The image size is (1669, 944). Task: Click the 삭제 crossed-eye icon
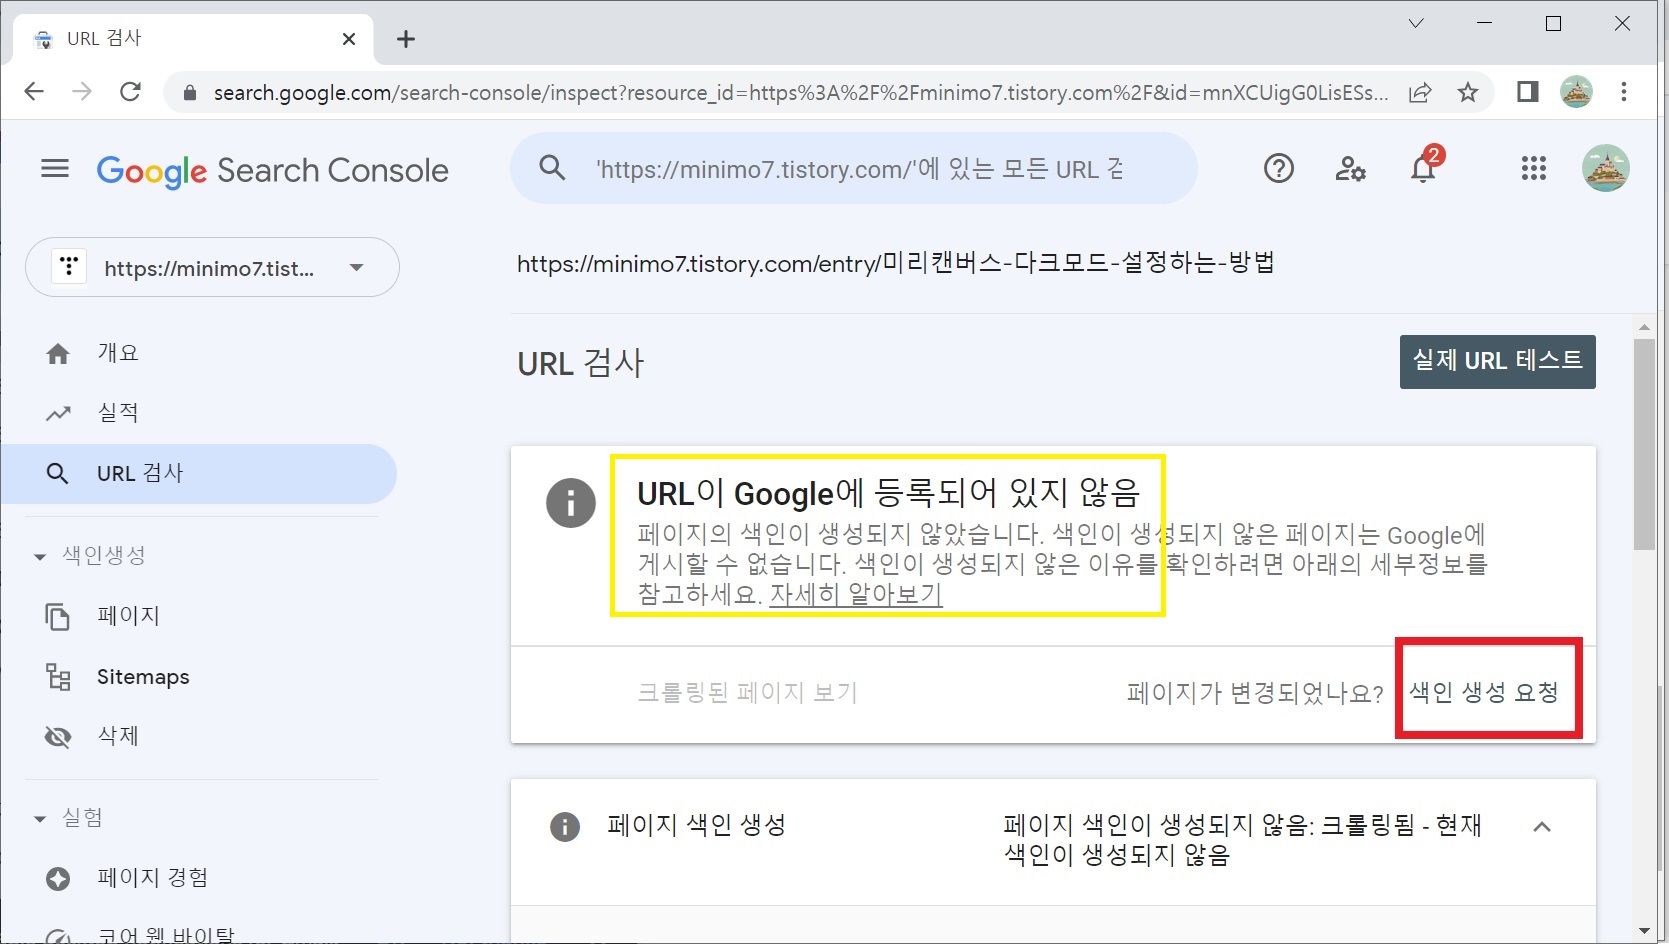(58, 737)
